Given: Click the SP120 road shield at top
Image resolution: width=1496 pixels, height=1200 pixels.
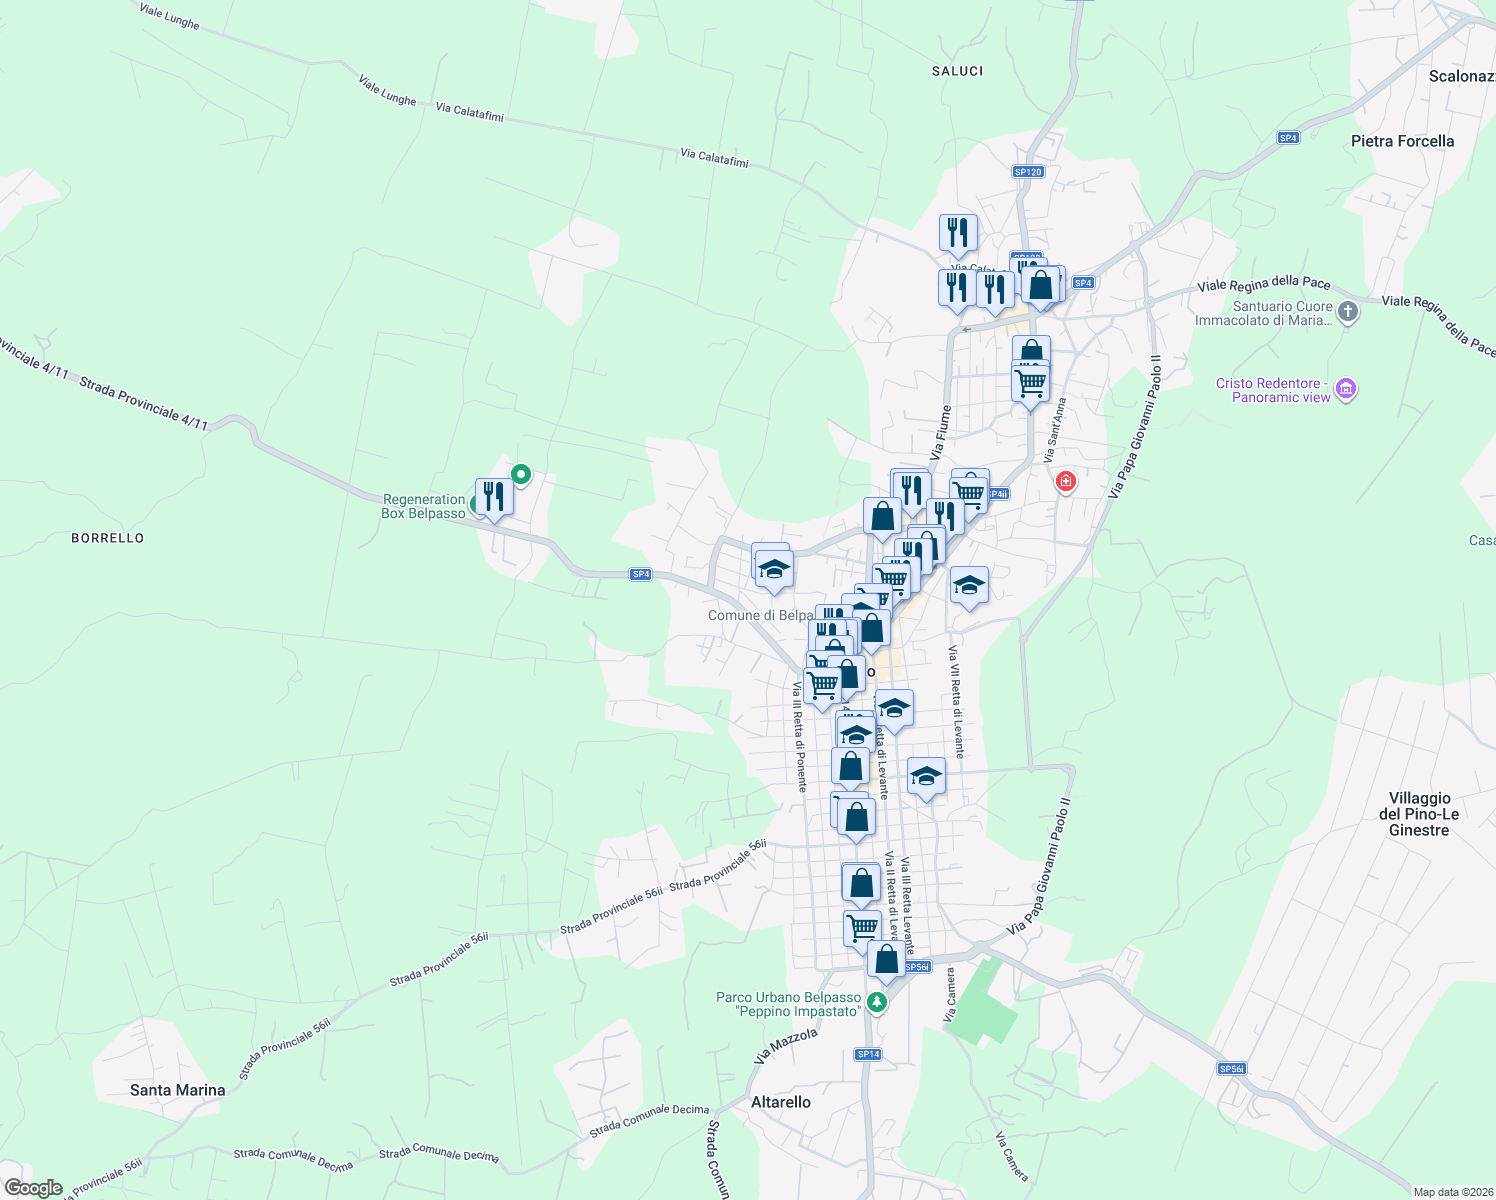Looking at the screenshot, I should pos(1027,170).
